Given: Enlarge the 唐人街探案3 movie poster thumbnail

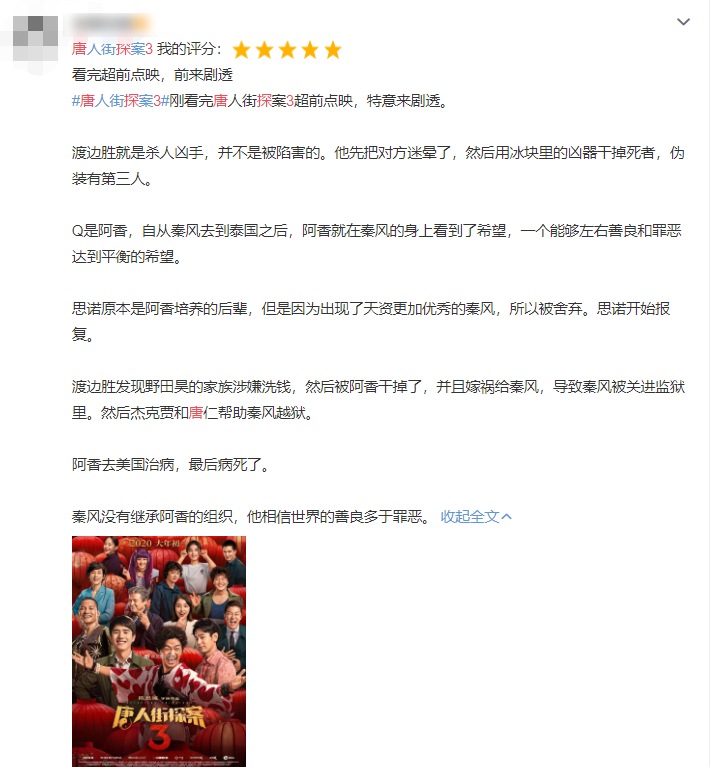Looking at the screenshot, I should point(159,651).
